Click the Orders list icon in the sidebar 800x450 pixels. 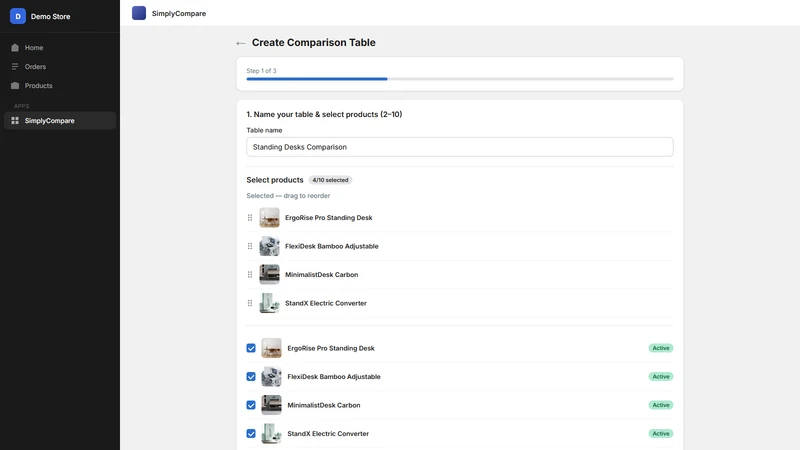(x=15, y=66)
